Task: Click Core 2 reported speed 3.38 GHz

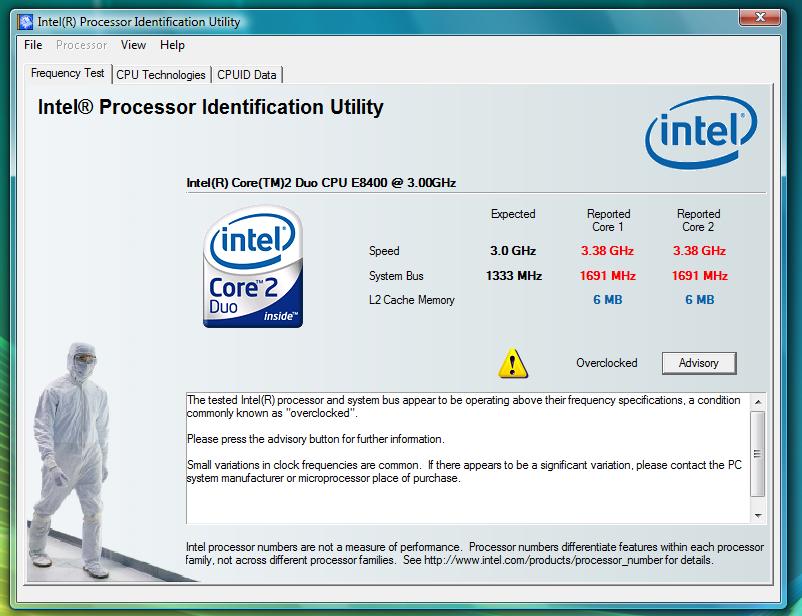Action: tap(699, 251)
